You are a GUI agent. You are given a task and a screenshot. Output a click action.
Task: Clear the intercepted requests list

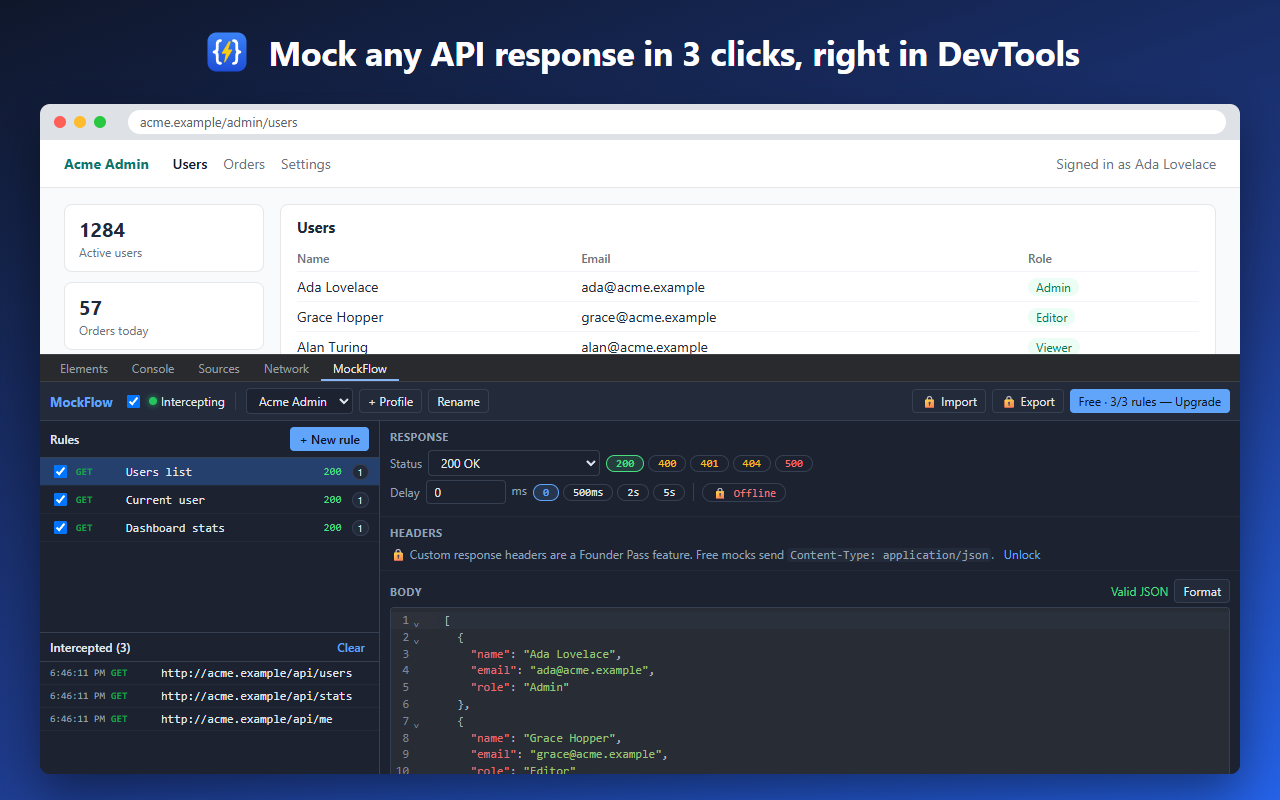click(x=351, y=647)
